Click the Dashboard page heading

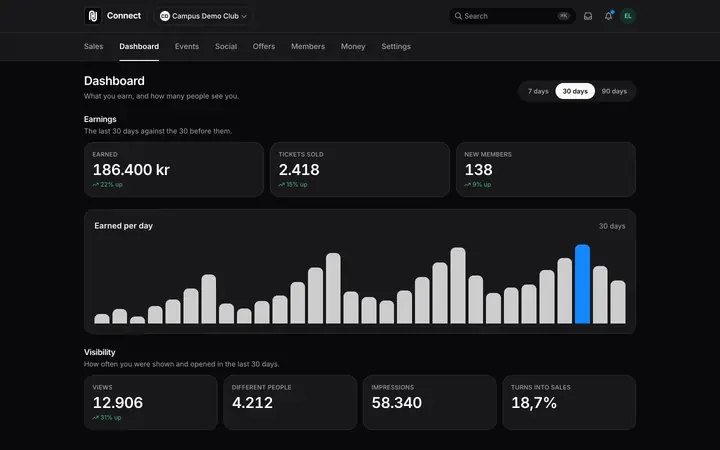tap(114, 81)
